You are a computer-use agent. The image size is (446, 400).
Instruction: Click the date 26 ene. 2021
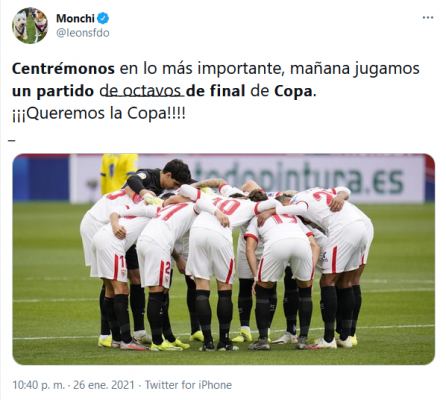pyautogui.click(x=104, y=385)
